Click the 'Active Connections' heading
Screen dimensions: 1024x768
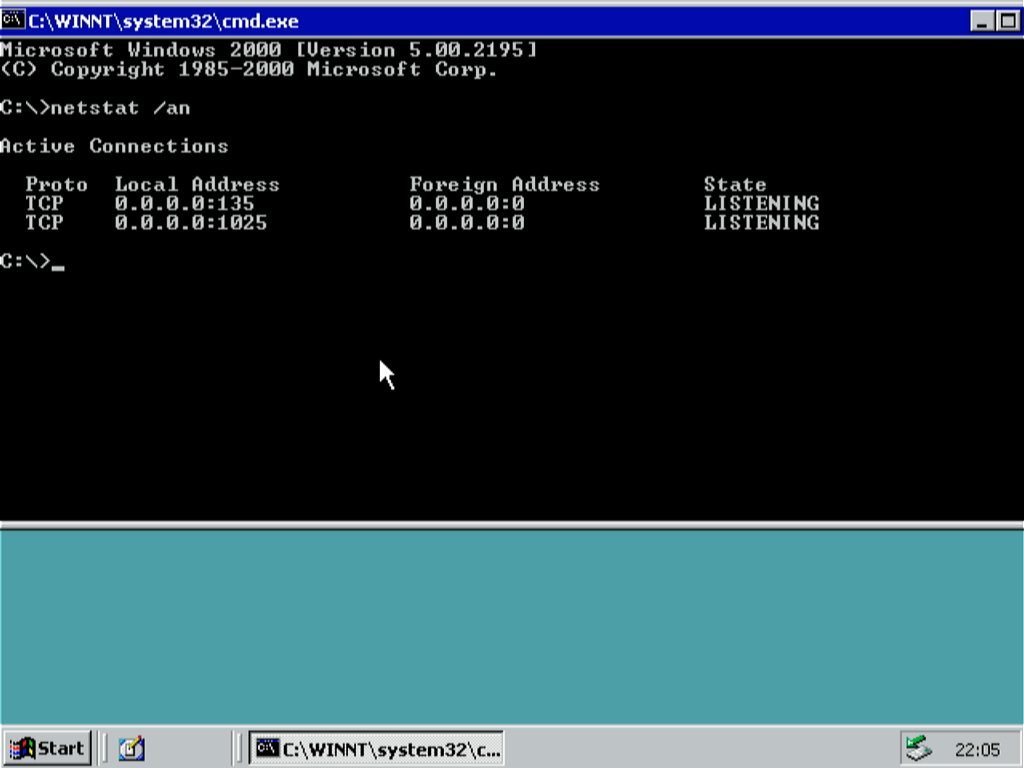point(114,146)
